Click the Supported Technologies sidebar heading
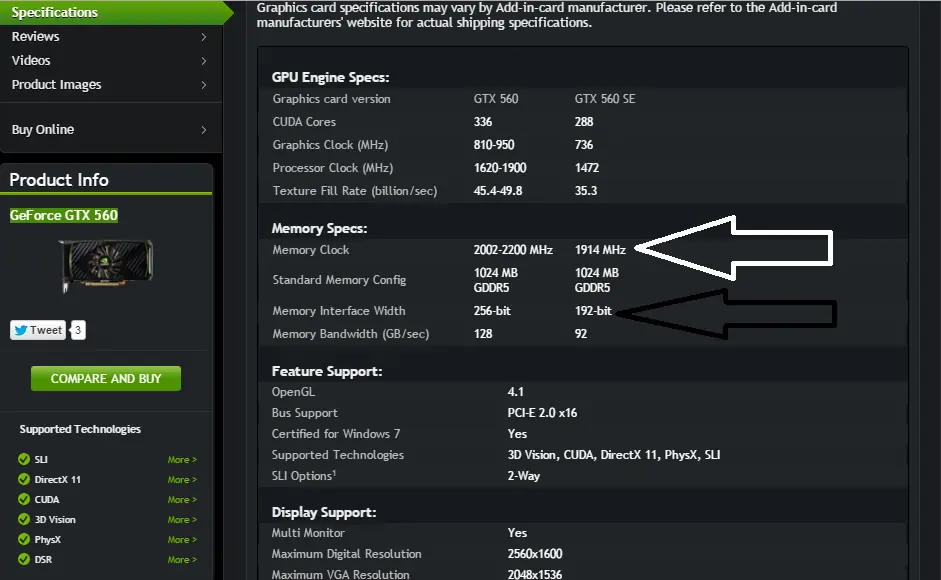Viewport: 941px width, 580px height. 80,429
